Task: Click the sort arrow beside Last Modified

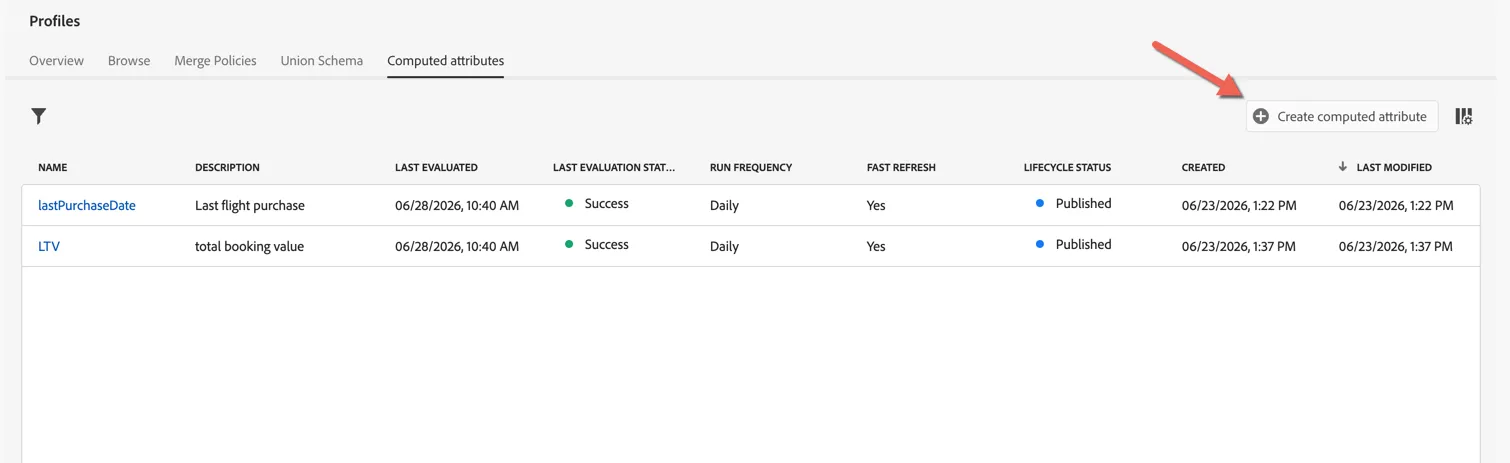Action: (x=1343, y=167)
